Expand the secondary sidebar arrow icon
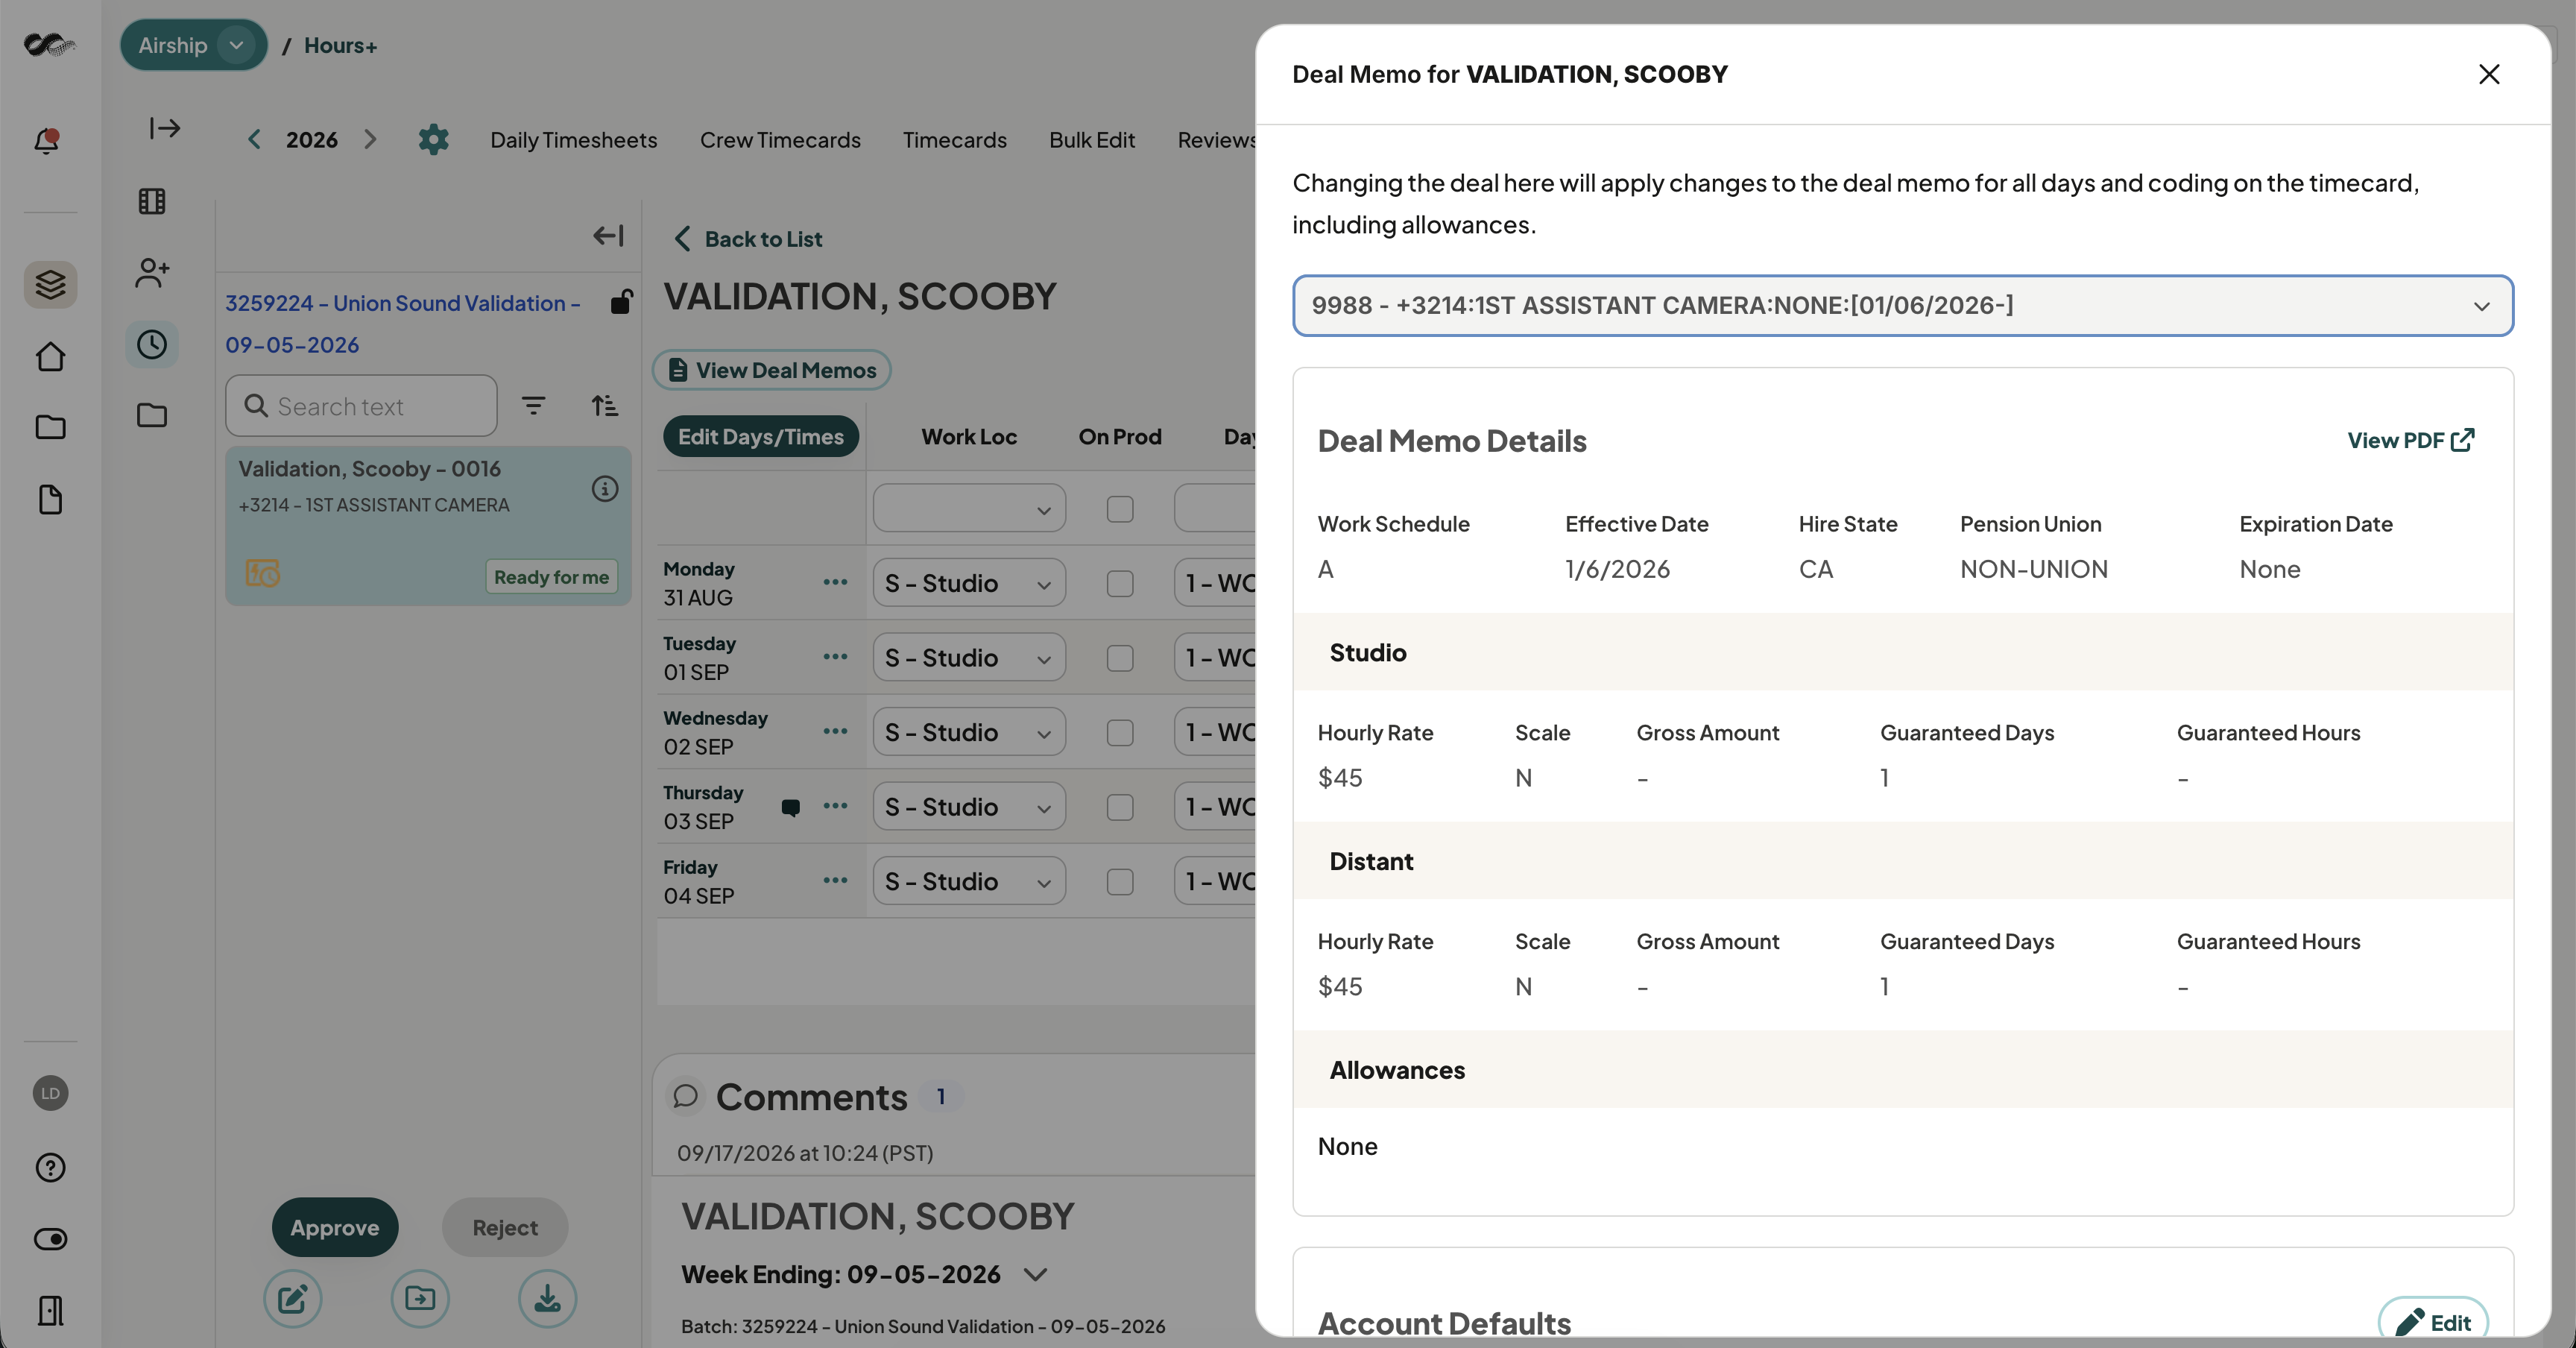 tap(165, 128)
